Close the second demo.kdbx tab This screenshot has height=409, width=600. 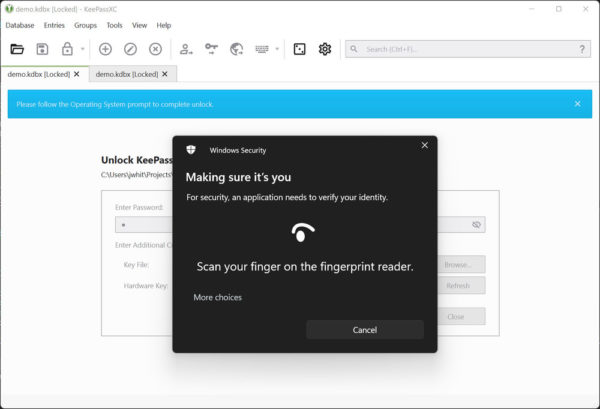pyautogui.click(x=165, y=74)
